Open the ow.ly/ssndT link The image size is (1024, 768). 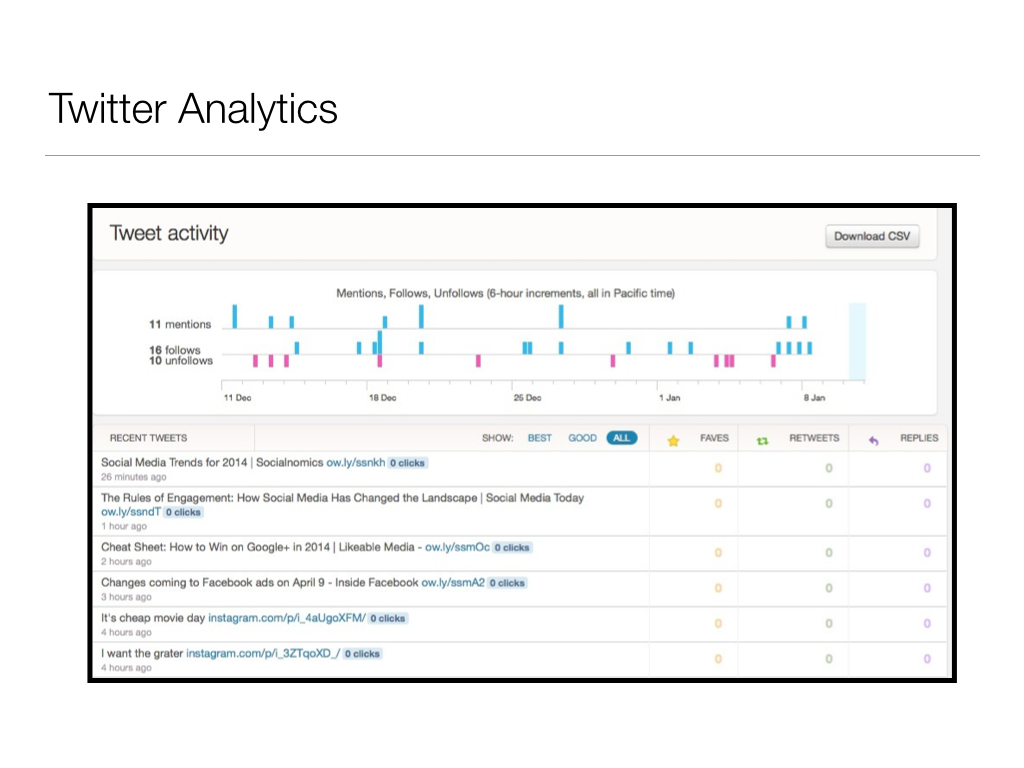coord(130,512)
